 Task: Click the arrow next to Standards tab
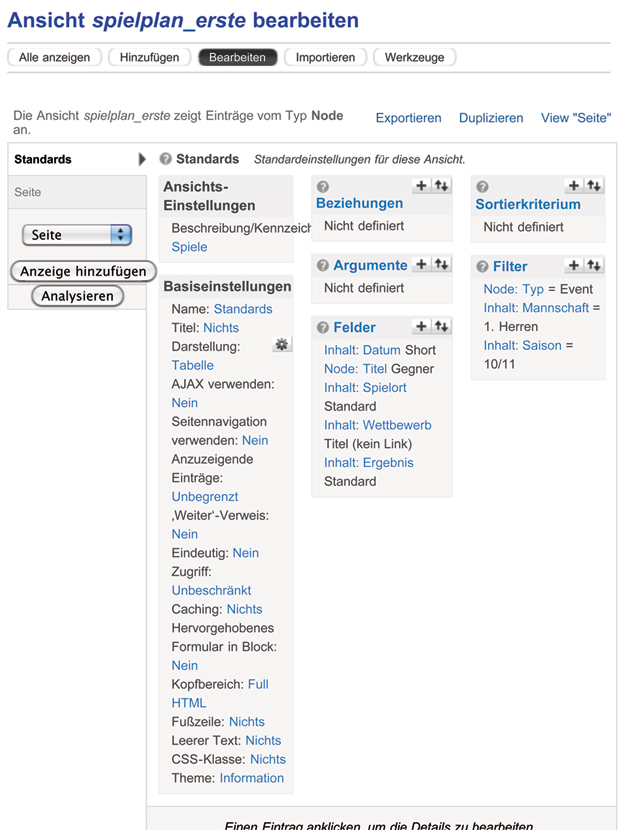[142, 159]
